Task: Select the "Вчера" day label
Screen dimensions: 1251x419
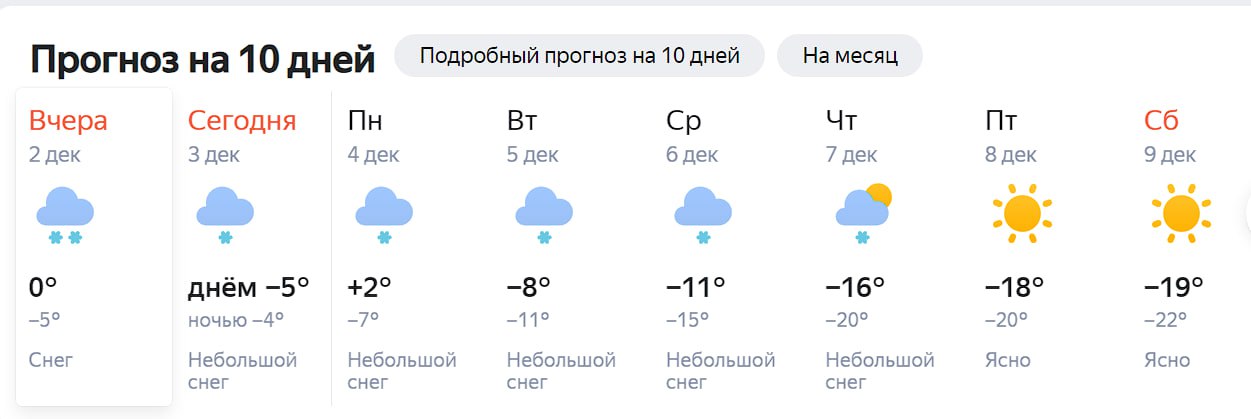Action: pyautogui.click(x=68, y=121)
